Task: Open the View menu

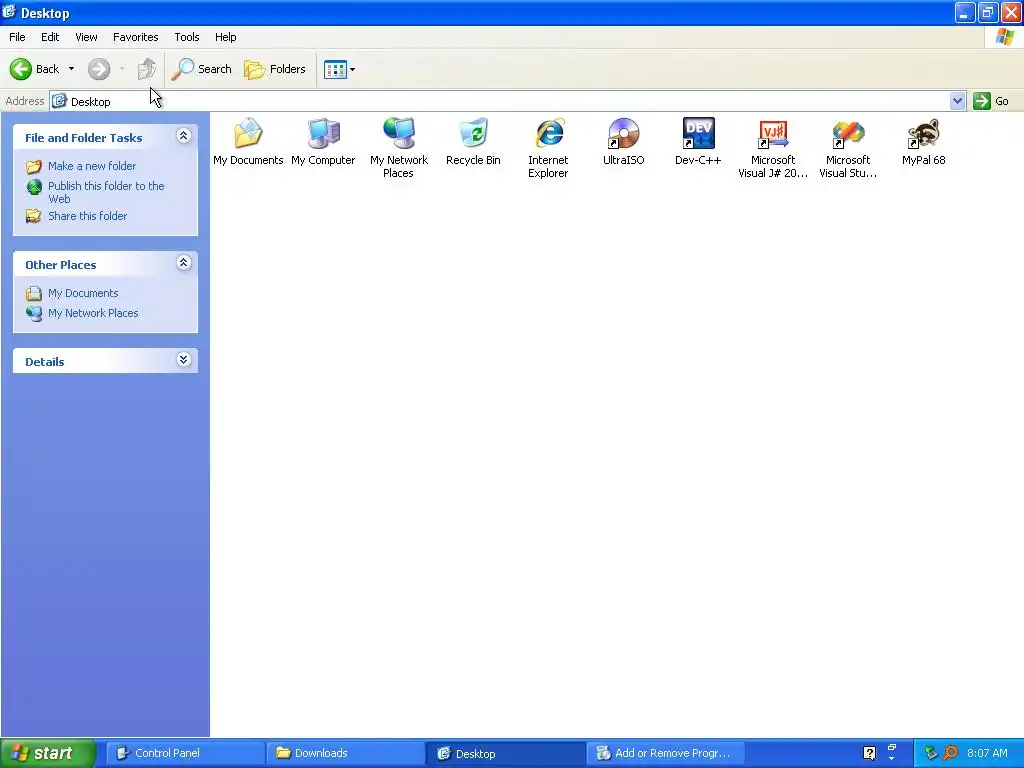Action: click(86, 37)
